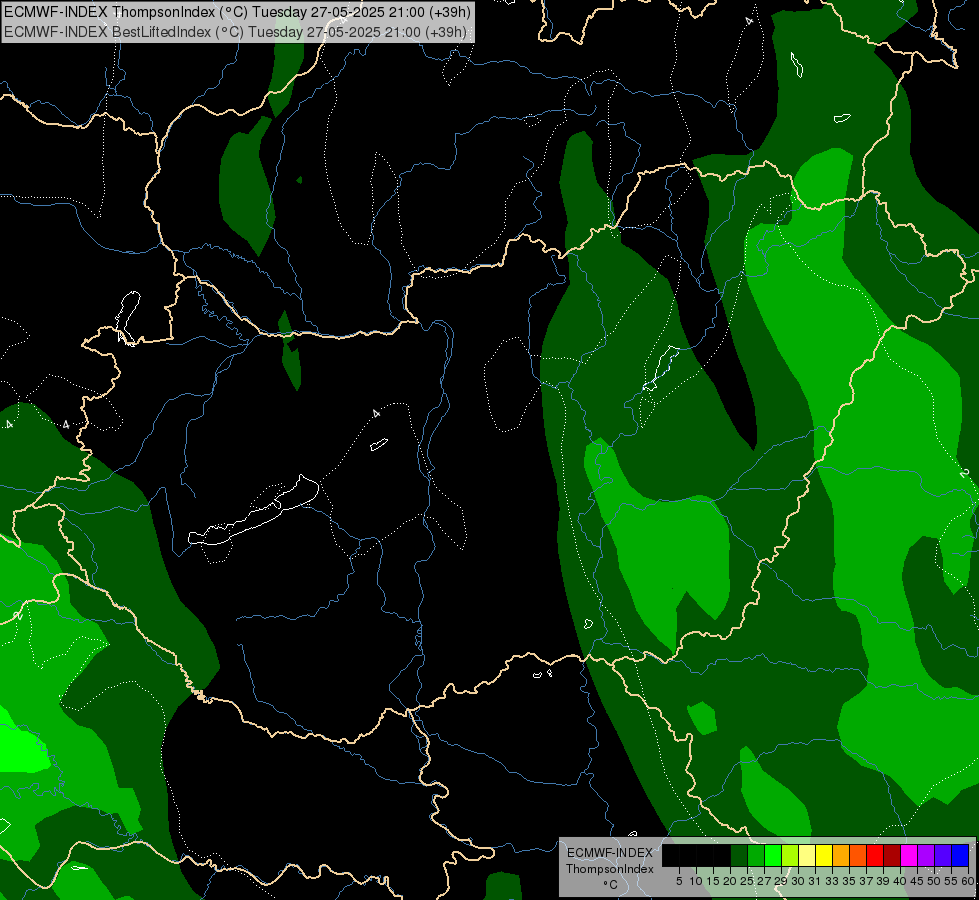Select the purple 45–50 legend swatch
Image resolution: width=979 pixels, height=900 pixels.
(x=926, y=855)
